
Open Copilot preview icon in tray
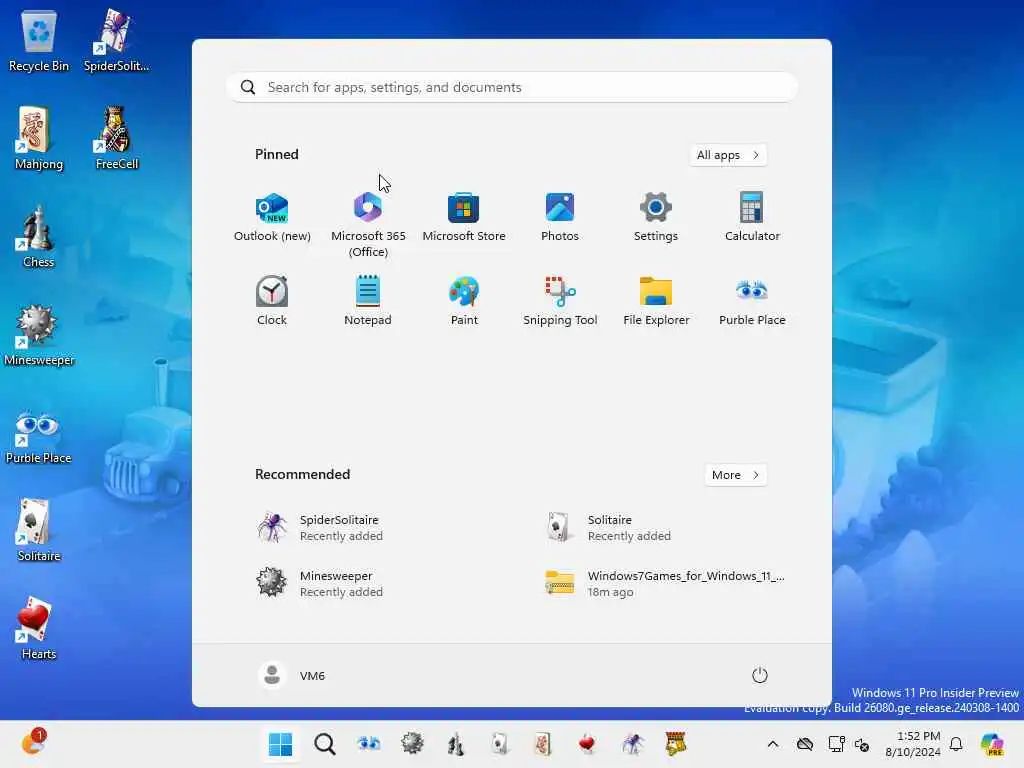pos(992,744)
